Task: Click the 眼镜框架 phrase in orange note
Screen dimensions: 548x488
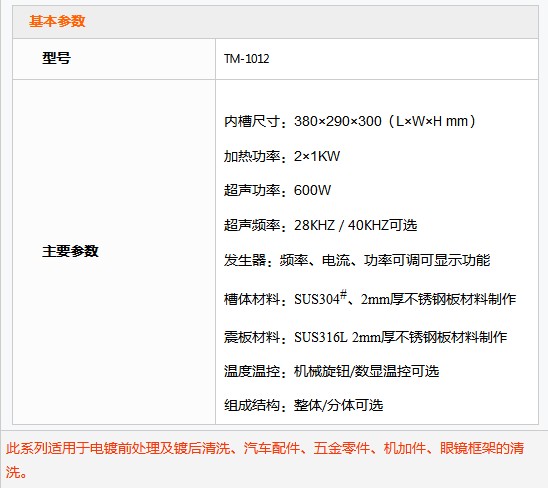Action: [468, 448]
